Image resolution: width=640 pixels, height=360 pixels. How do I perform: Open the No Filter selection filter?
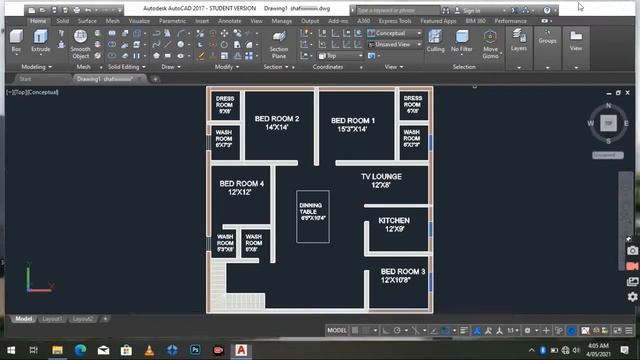coord(462,41)
